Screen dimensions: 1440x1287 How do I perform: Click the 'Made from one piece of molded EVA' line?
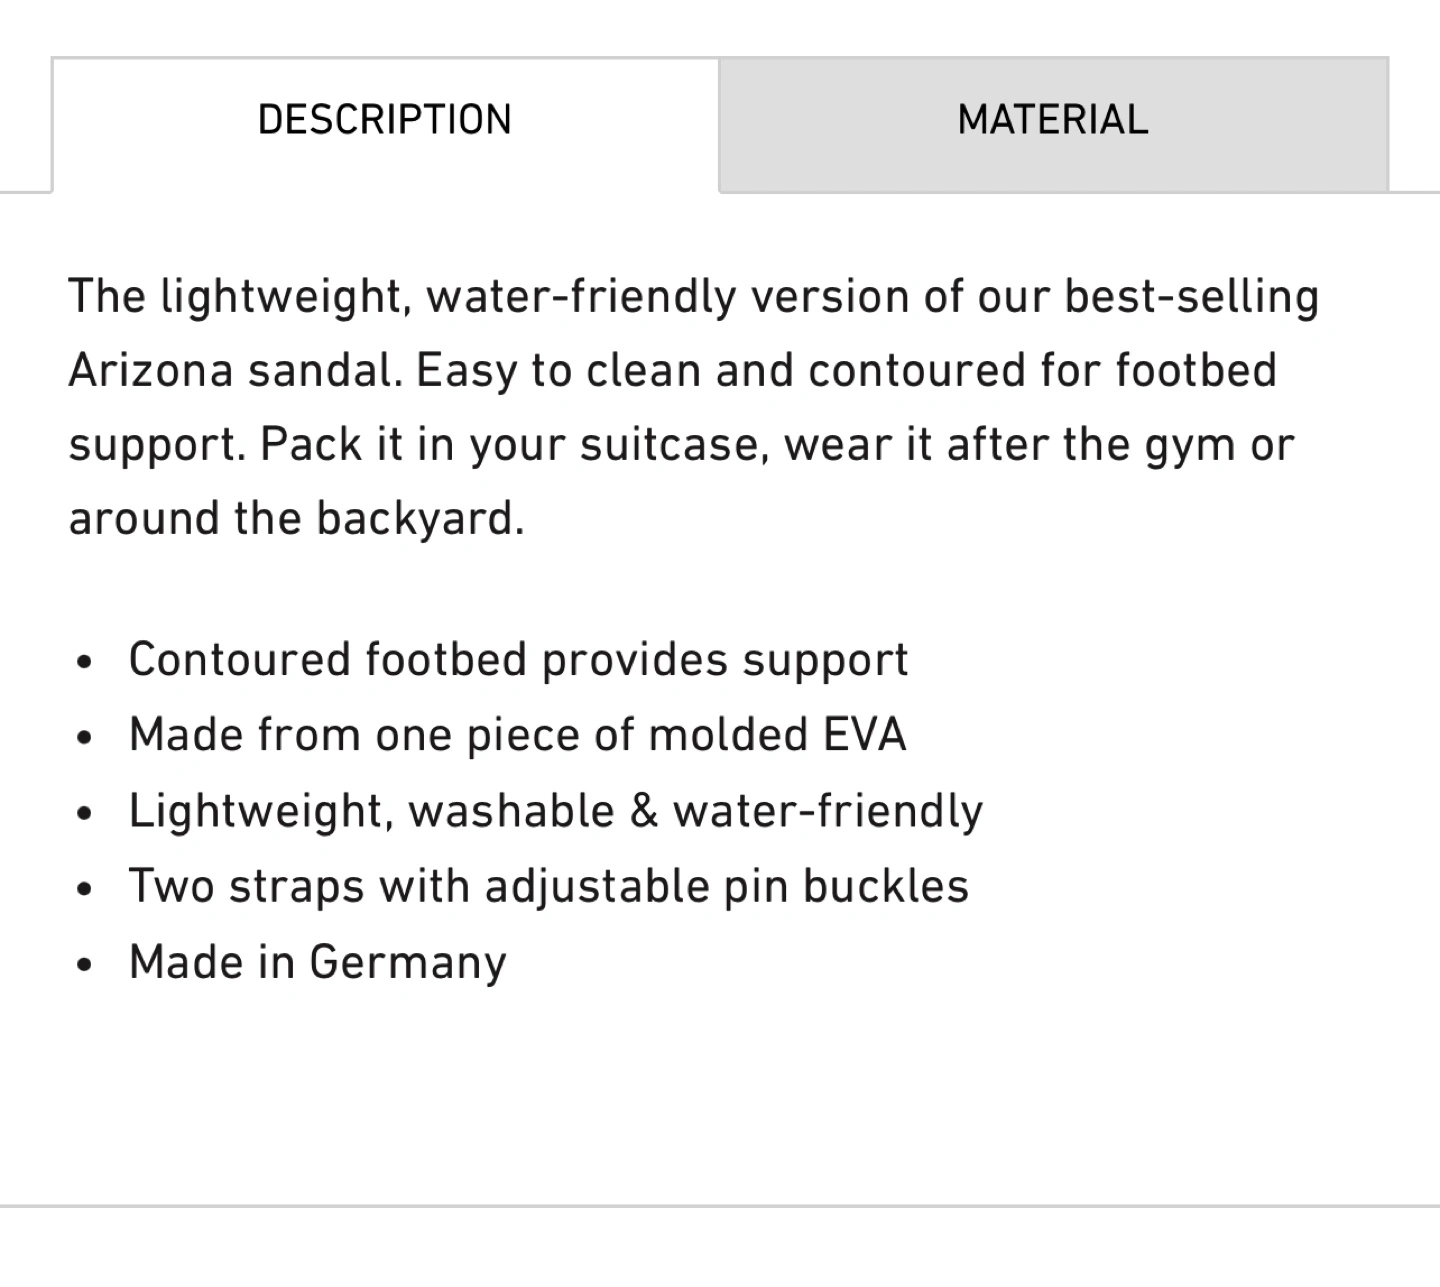coord(517,735)
